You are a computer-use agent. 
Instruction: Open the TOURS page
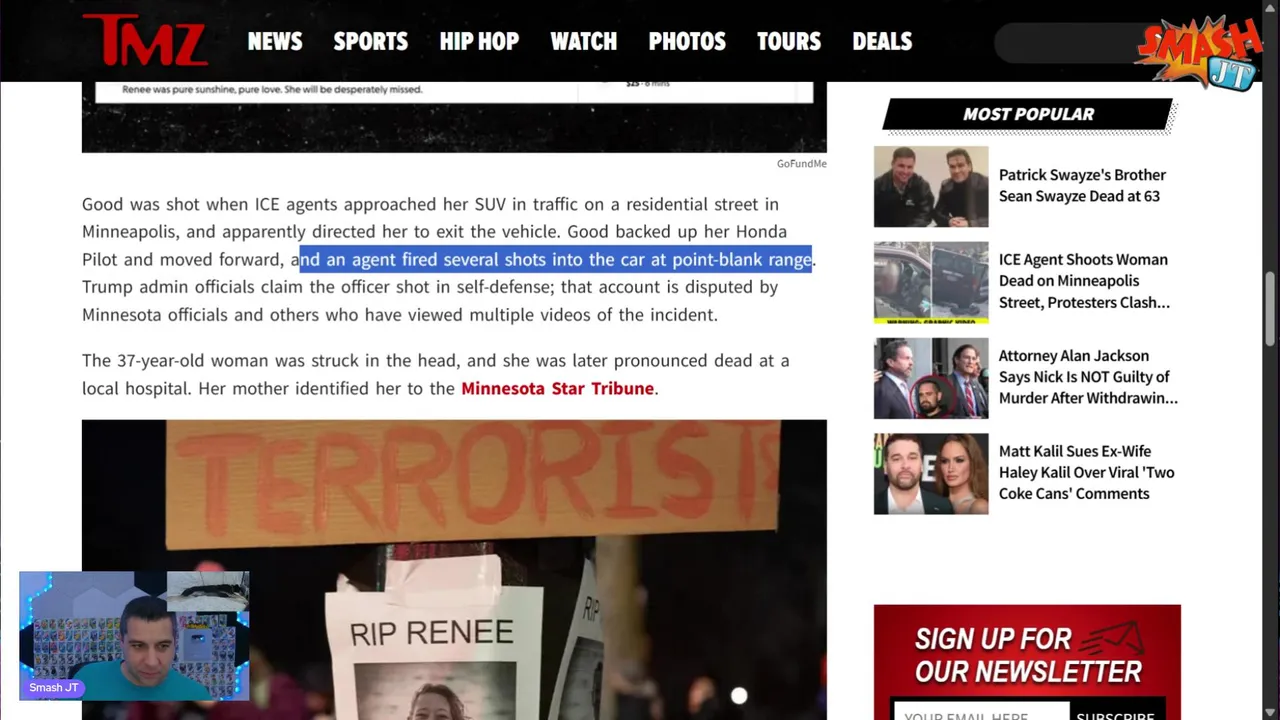pos(789,41)
